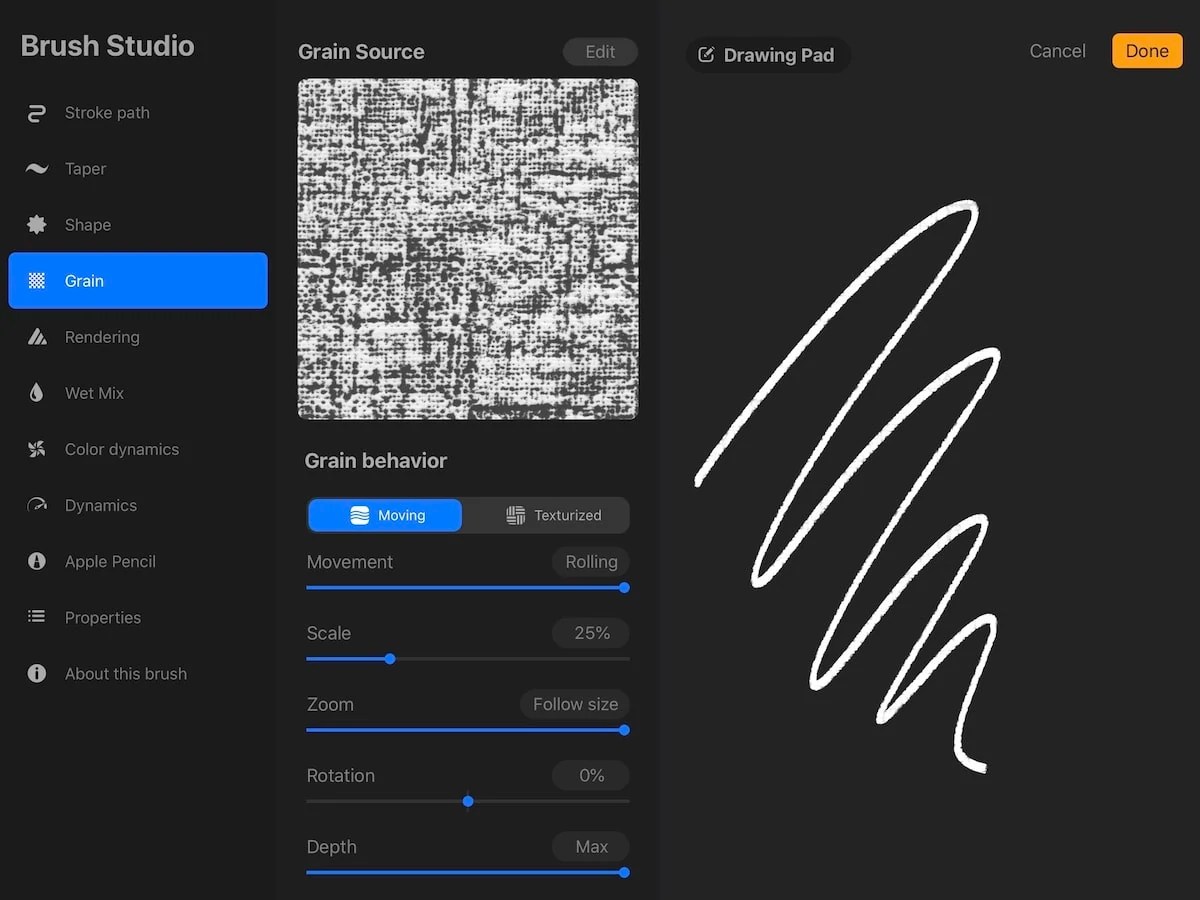This screenshot has width=1200, height=900.
Task: Switch grain behavior to Texturized
Action: pos(547,515)
